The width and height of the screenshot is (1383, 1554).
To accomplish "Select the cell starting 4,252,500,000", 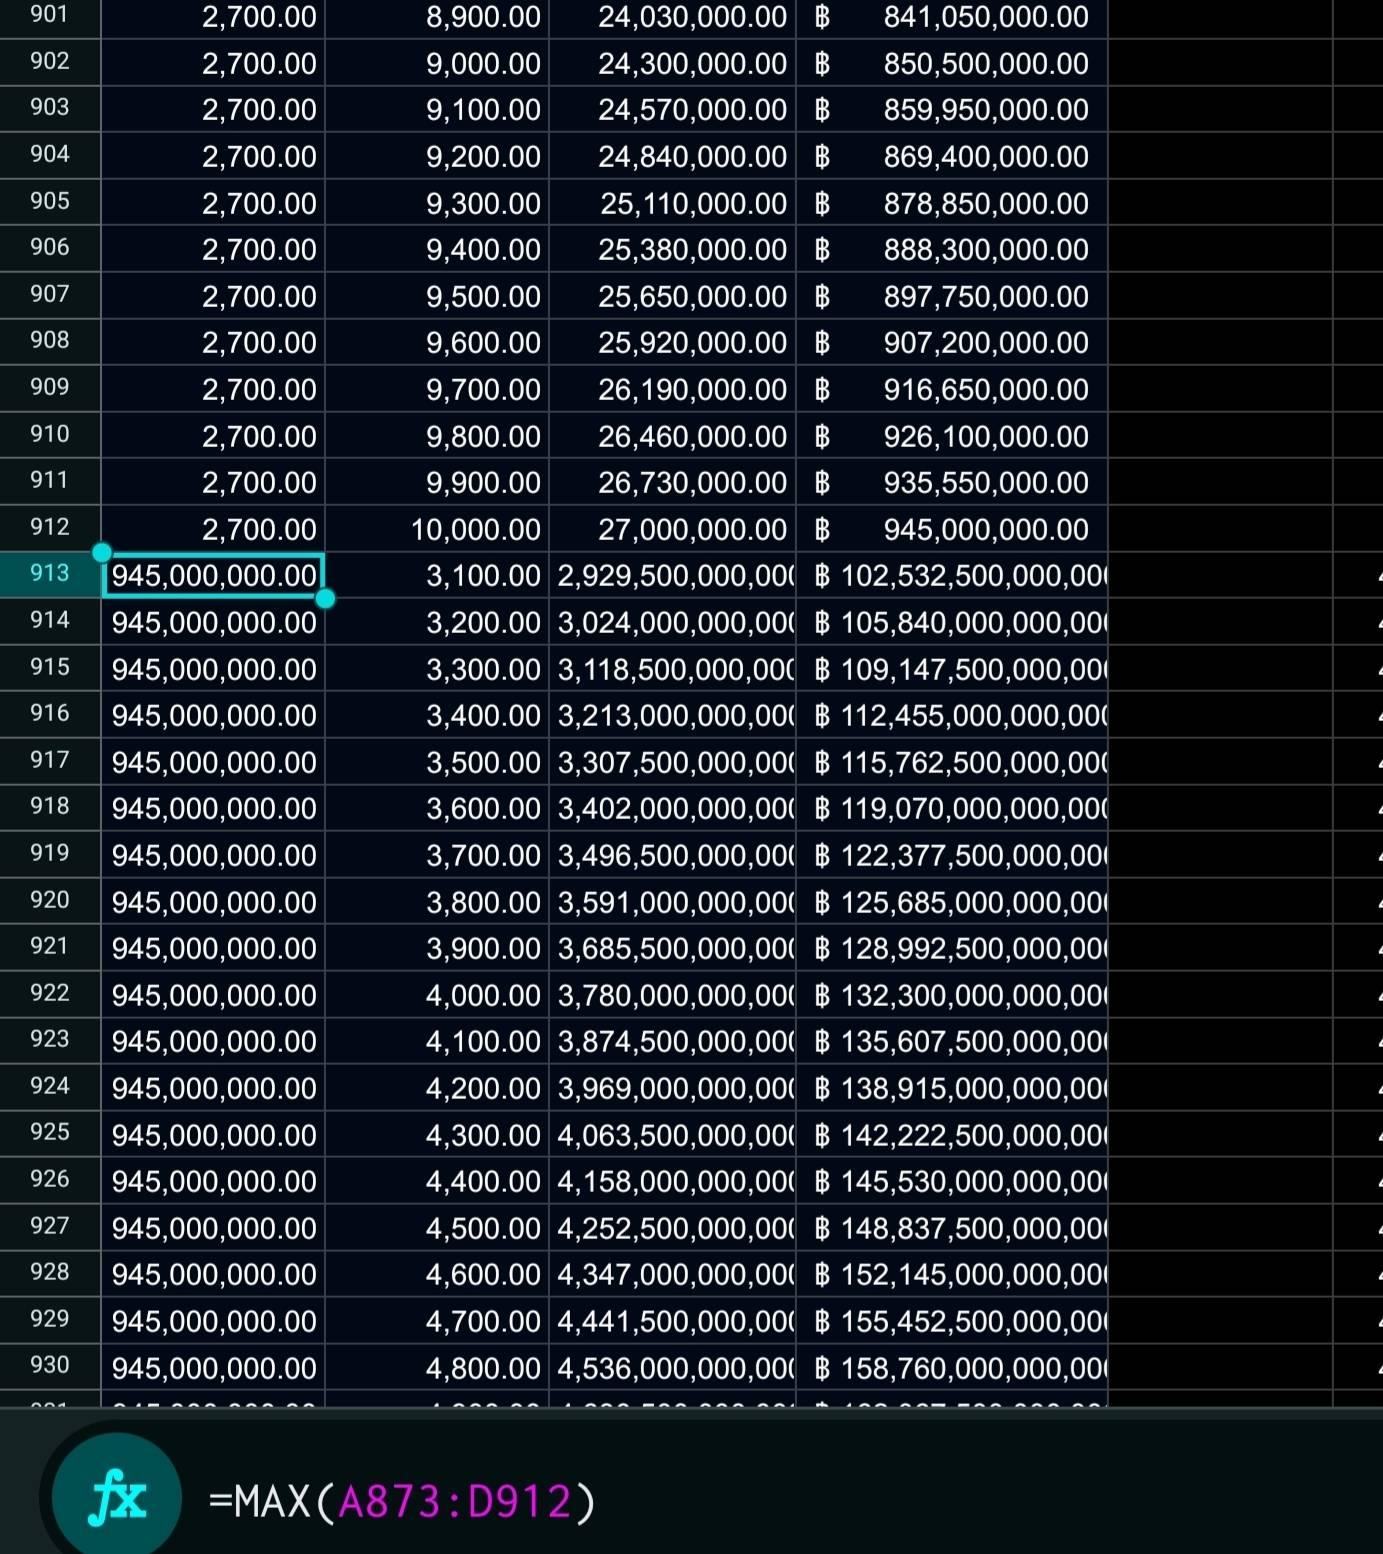I will point(672,1227).
